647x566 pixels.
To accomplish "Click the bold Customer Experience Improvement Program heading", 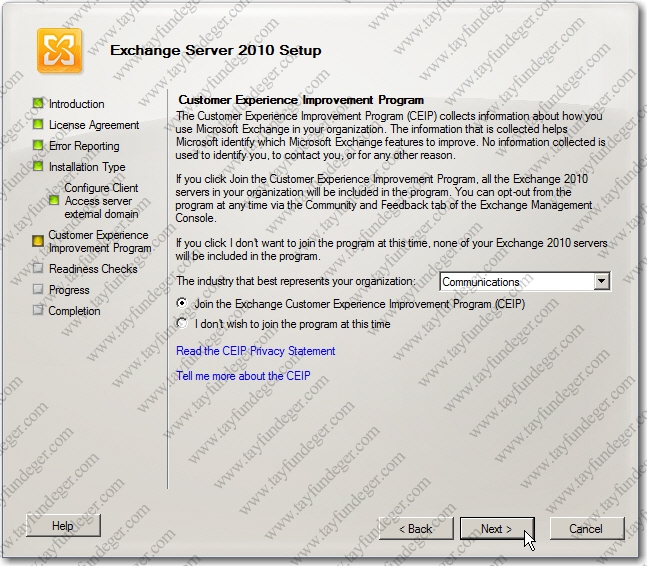I will [x=301, y=100].
